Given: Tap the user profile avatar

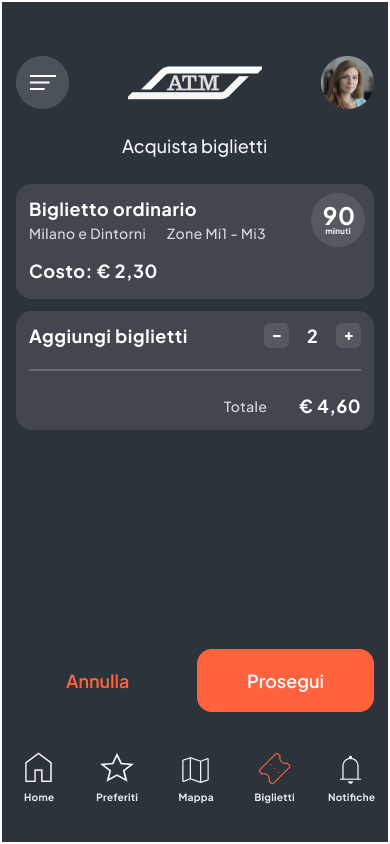Looking at the screenshot, I should point(347,82).
